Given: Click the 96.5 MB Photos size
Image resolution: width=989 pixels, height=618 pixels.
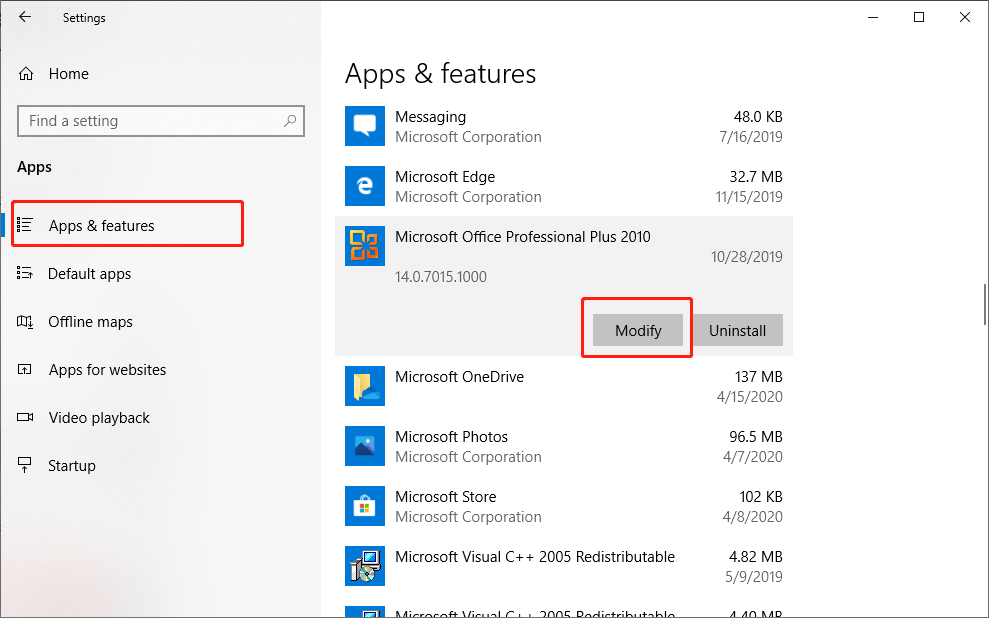Looking at the screenshot, I should coord(756,436).
